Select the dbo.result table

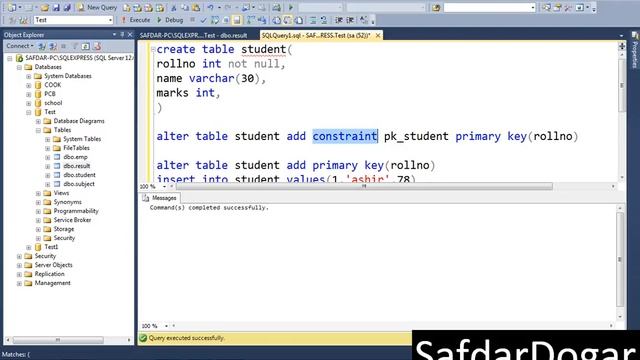[x=77, y=166]
